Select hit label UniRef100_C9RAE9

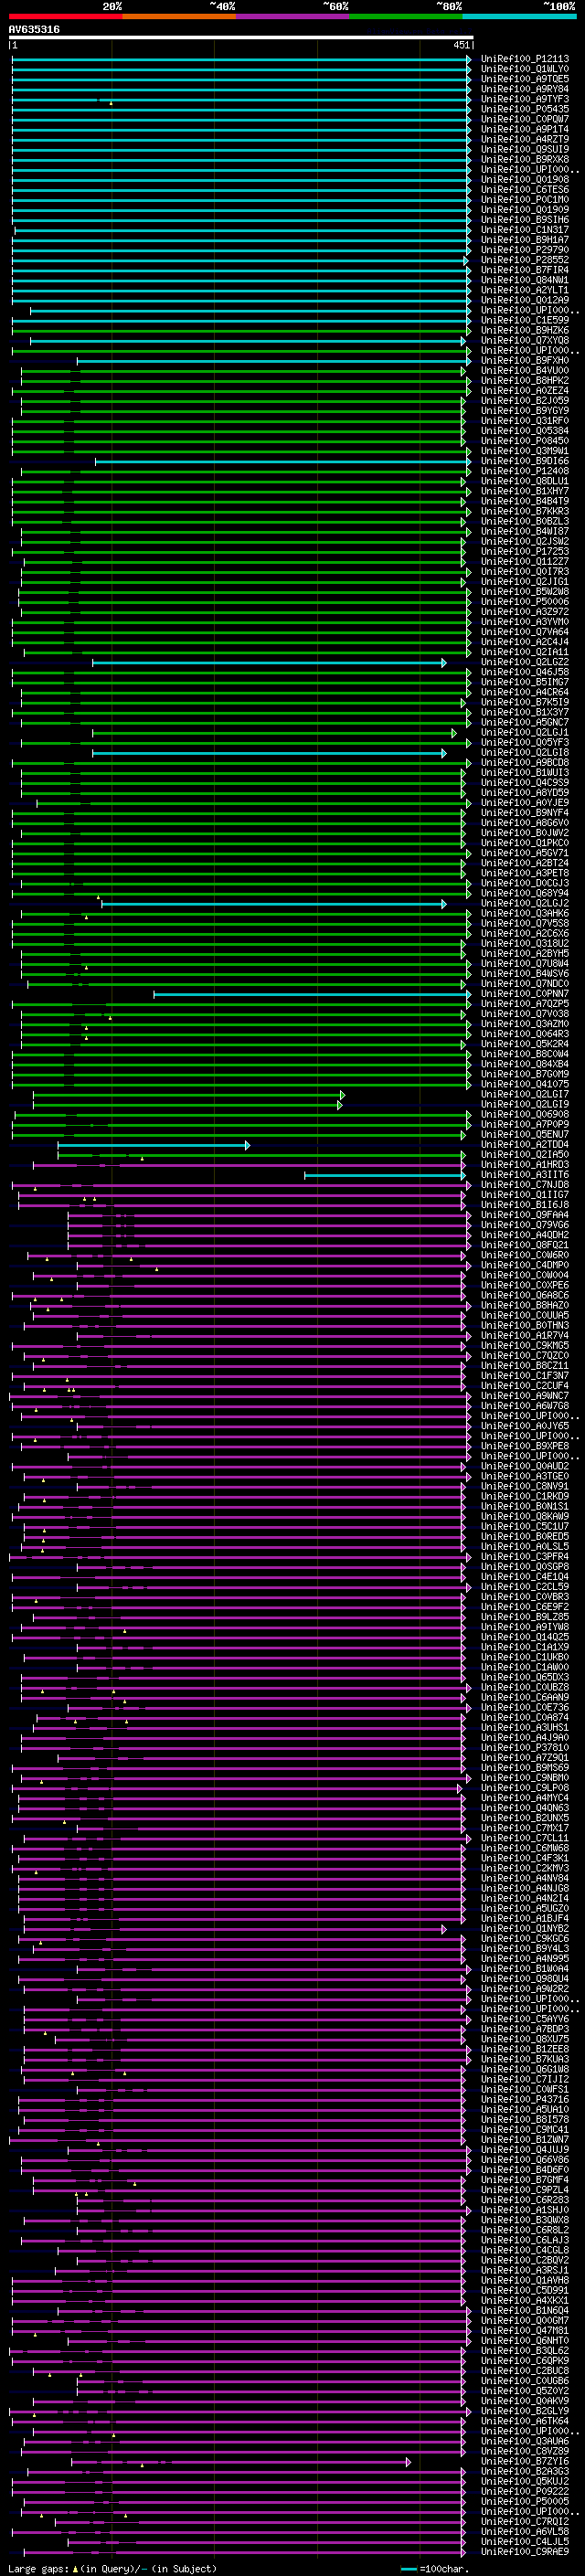pyautogui.click(x=525, y=2552)
